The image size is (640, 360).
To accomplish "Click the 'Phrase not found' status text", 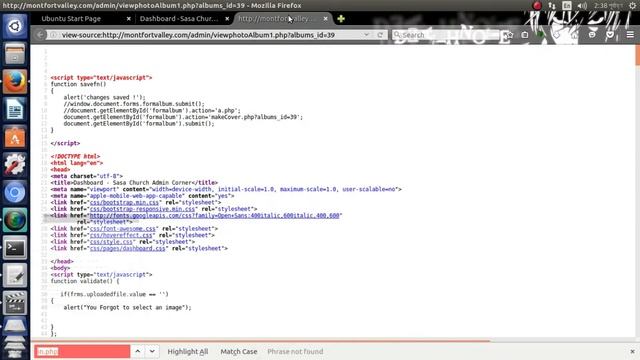I will point(295,351).
